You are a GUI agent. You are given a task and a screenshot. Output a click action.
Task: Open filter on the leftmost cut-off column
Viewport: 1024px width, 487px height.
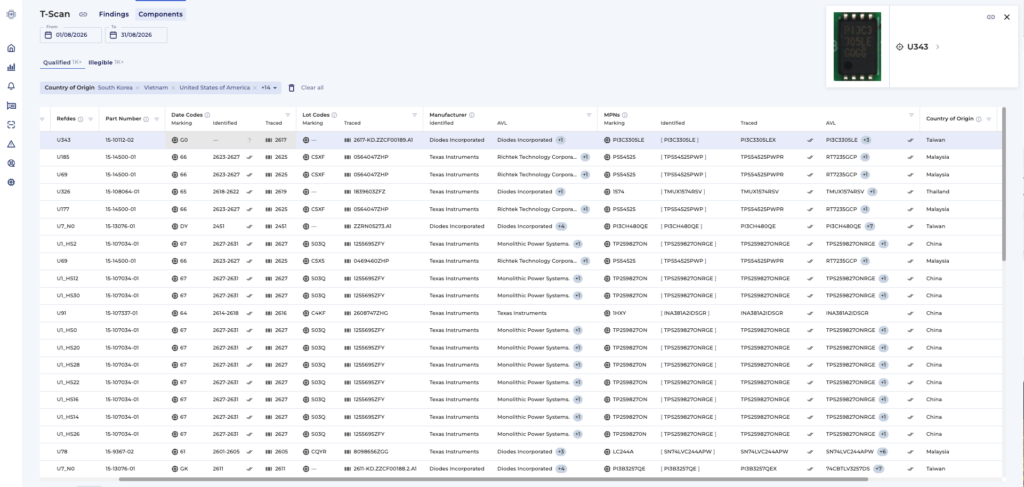point(43,119)
